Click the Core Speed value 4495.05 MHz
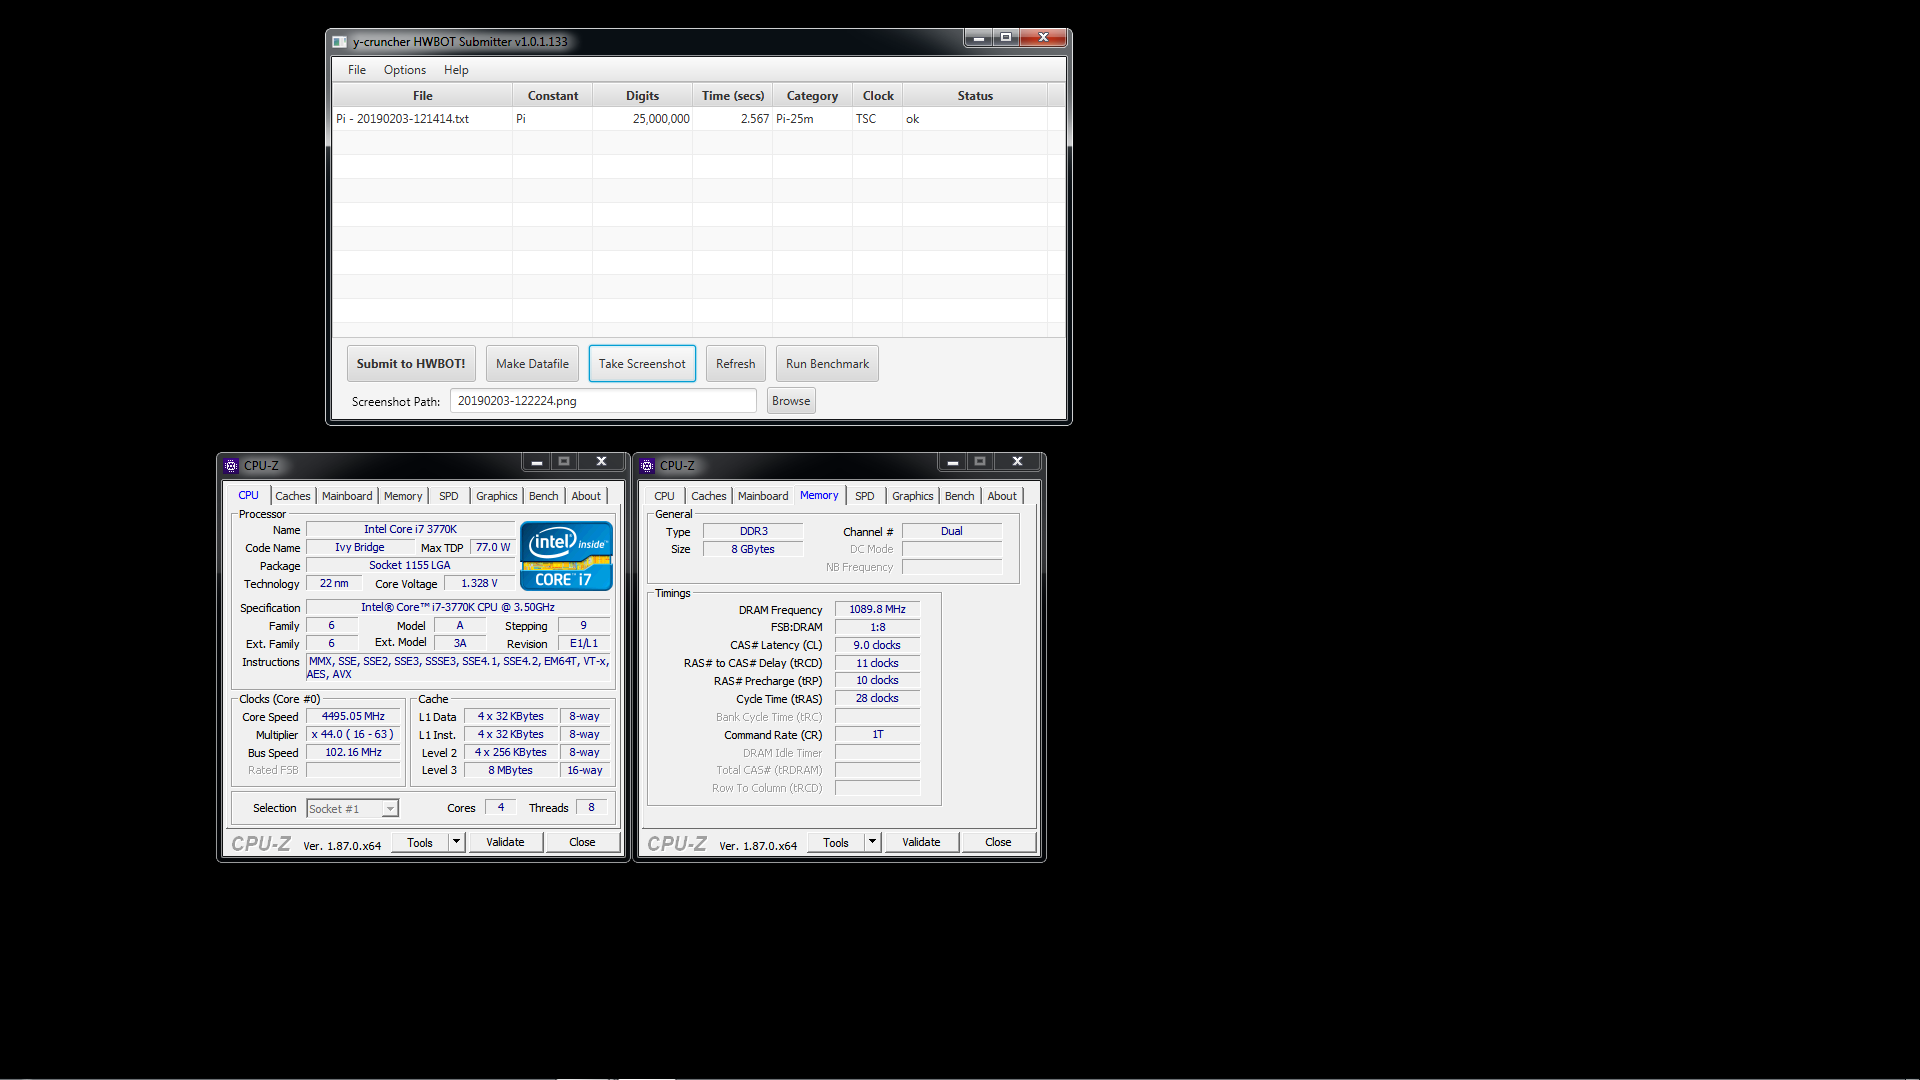The height and width of the screenshot is (1080, 1920). pyautogui.click(x=353, y=717)
